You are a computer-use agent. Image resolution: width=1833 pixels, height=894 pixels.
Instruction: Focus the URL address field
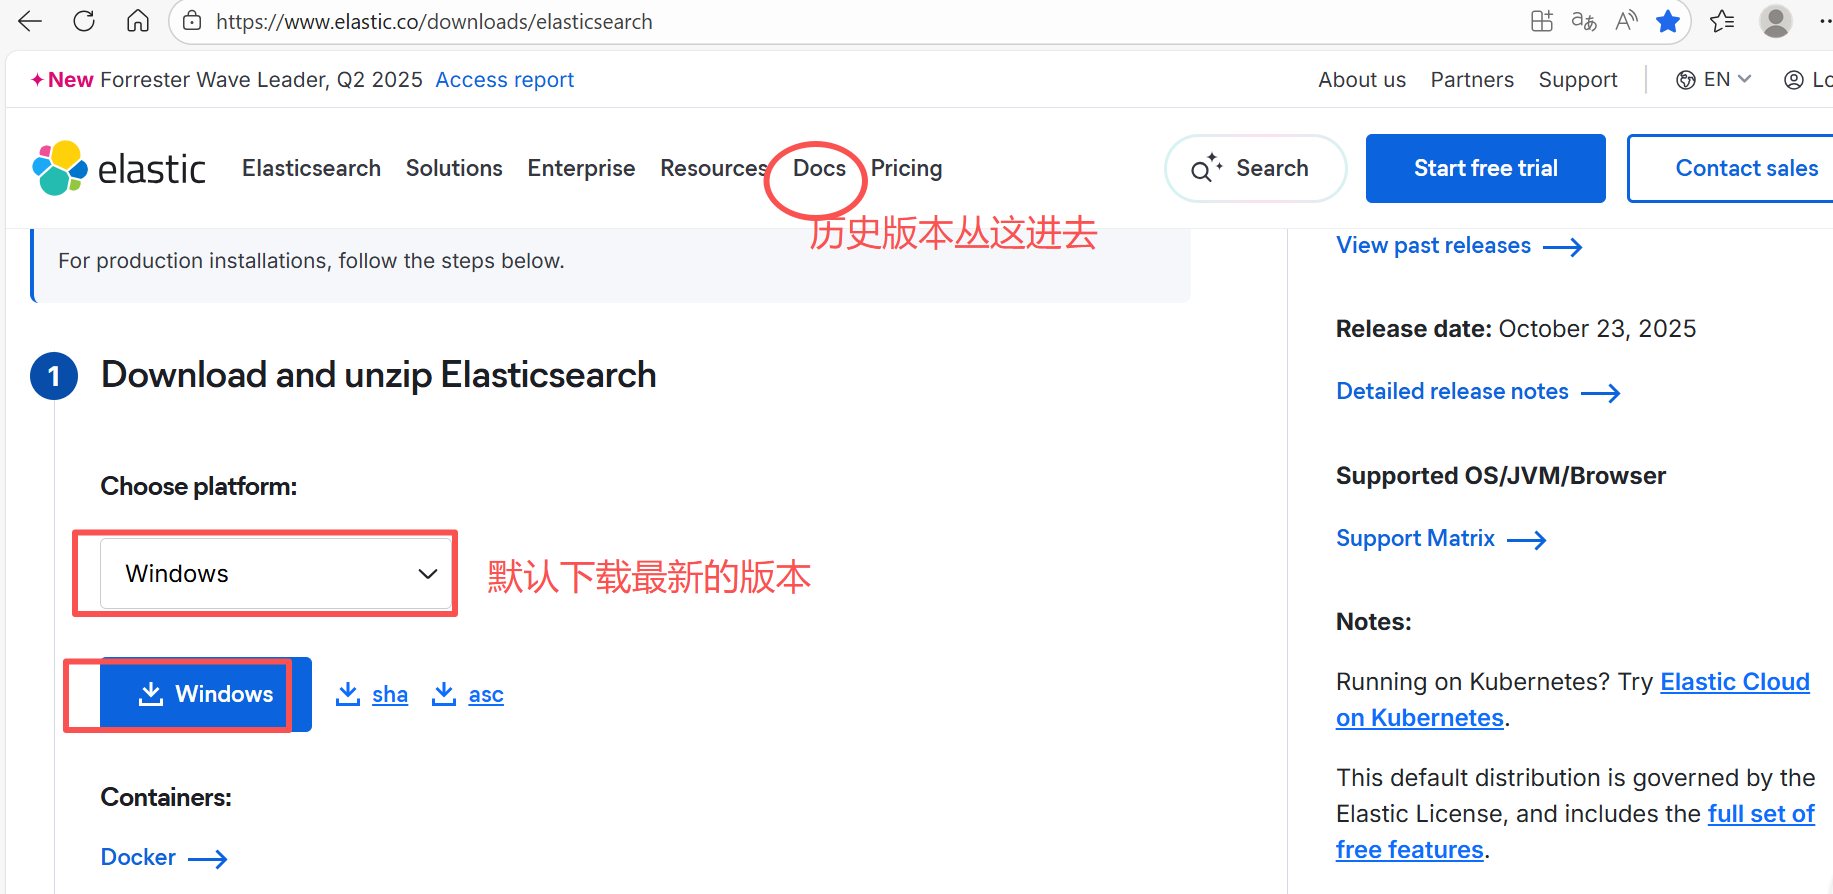coord(434,22)
